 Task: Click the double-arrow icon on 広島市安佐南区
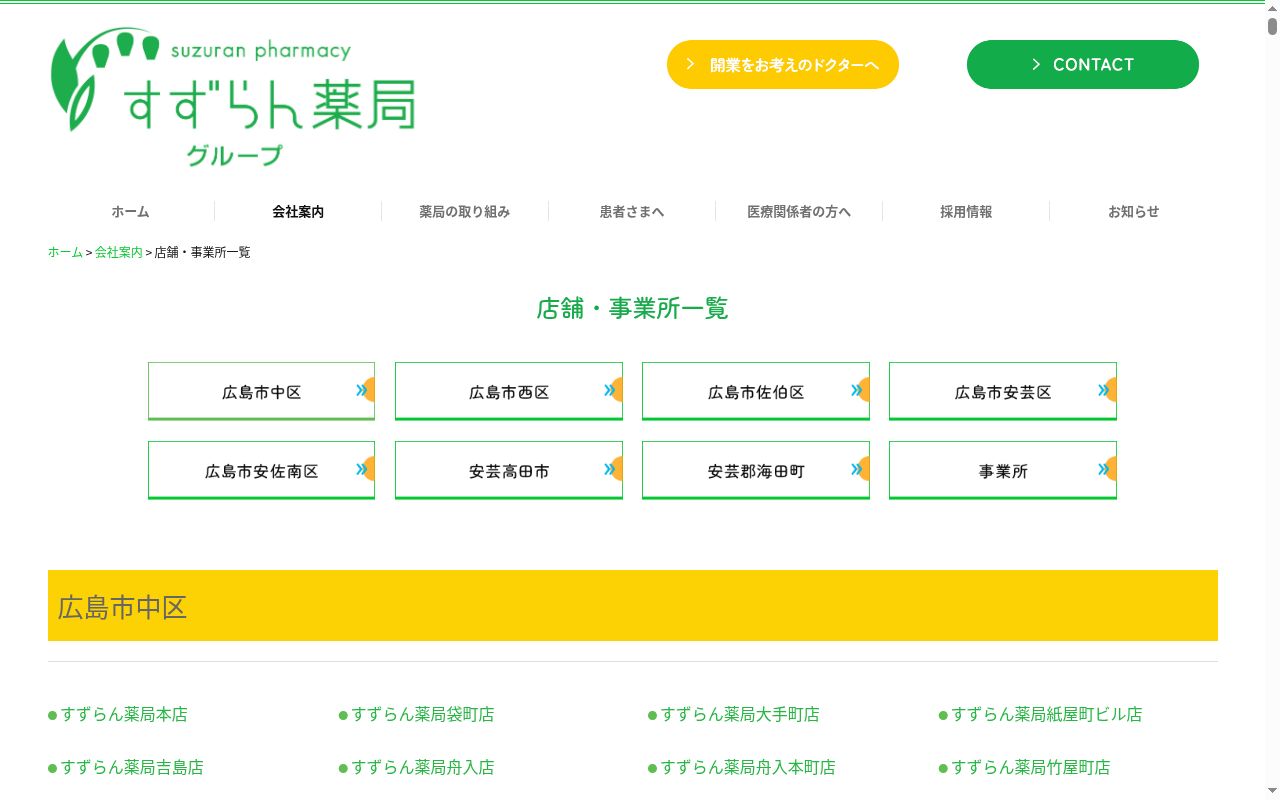pos(362,469)
